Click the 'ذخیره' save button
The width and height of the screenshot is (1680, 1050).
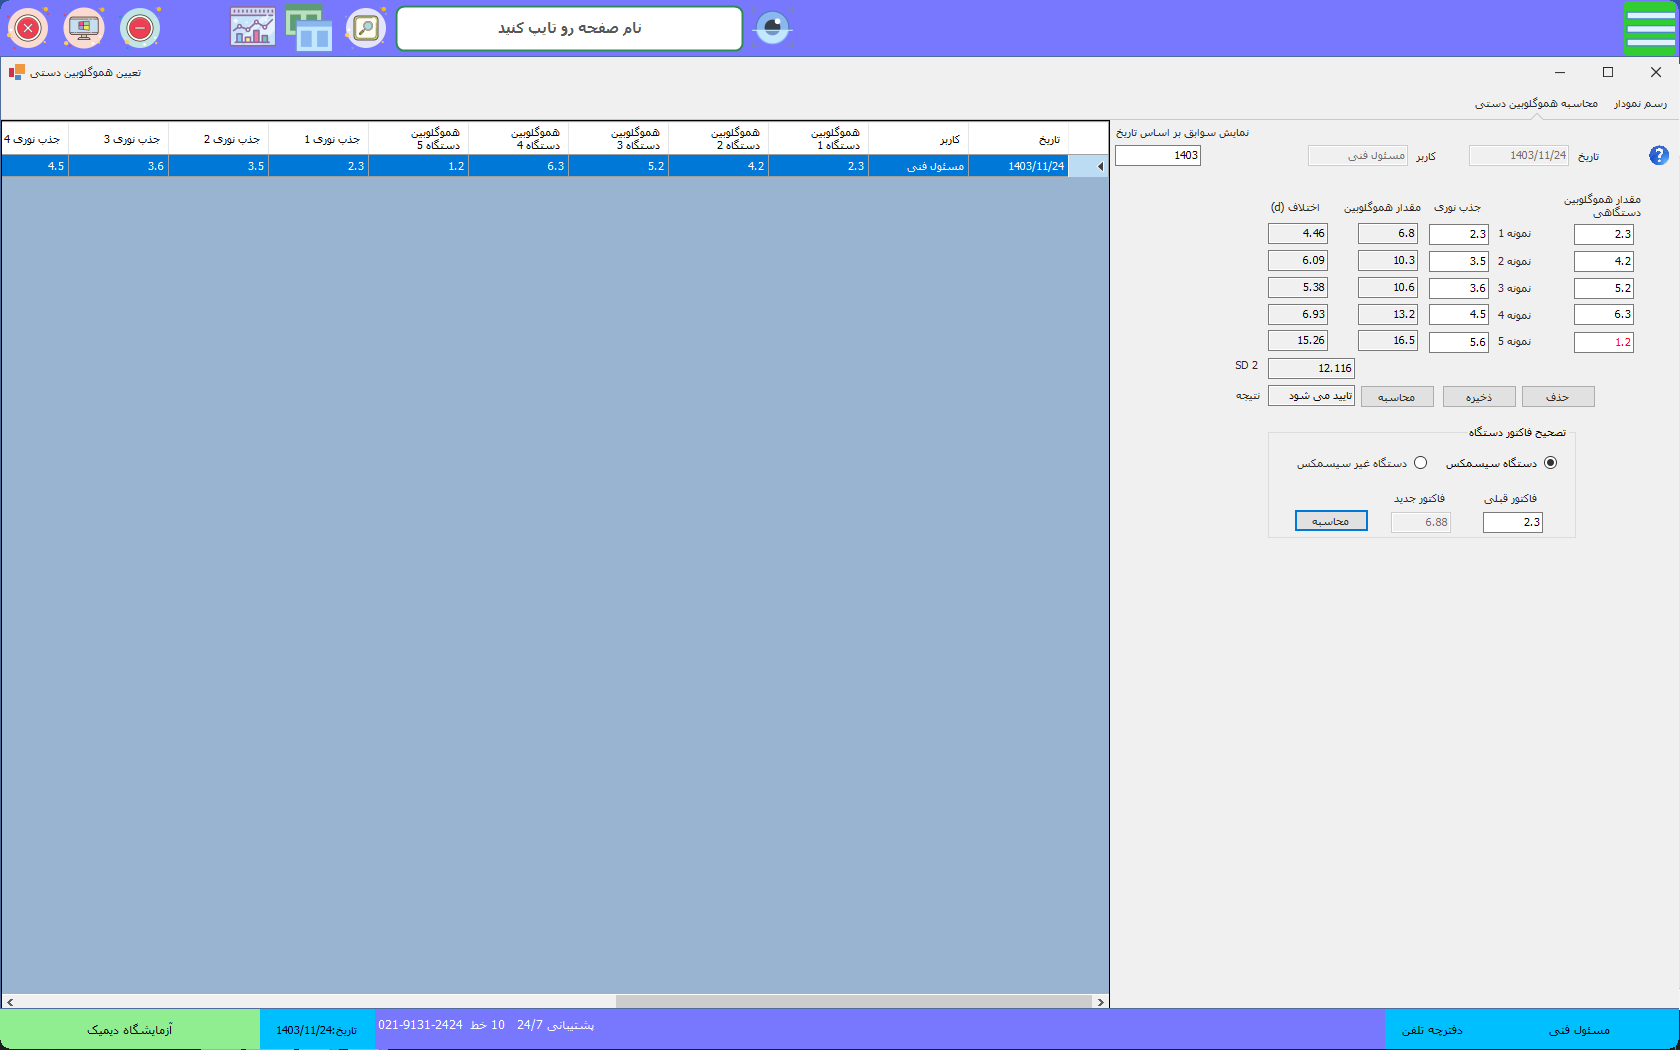1478,397
